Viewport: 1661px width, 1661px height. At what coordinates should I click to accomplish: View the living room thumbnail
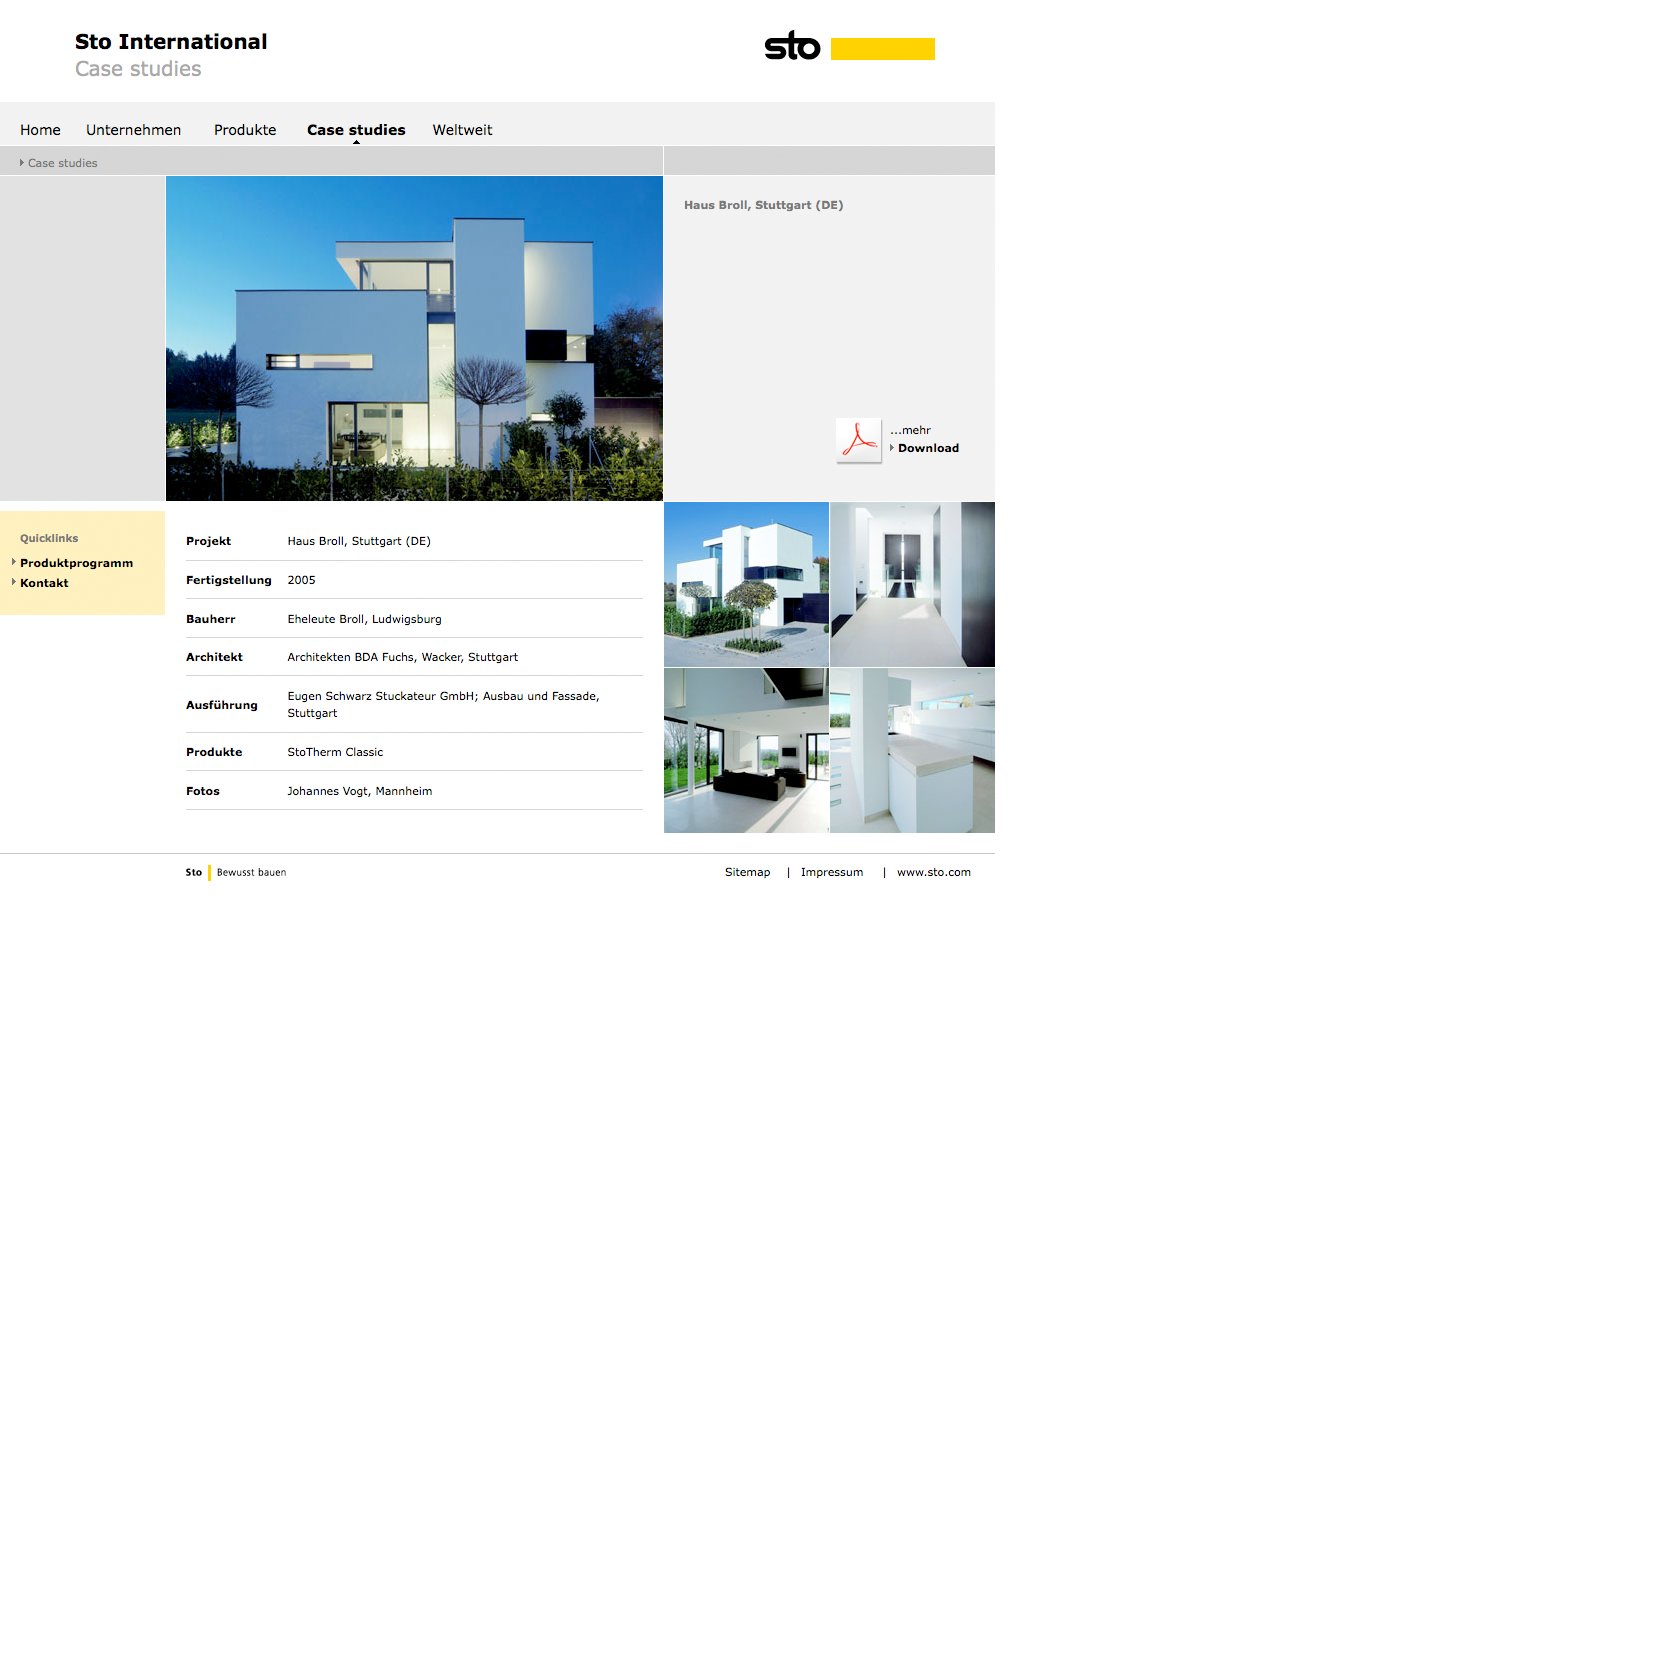(x=746, y=750)
